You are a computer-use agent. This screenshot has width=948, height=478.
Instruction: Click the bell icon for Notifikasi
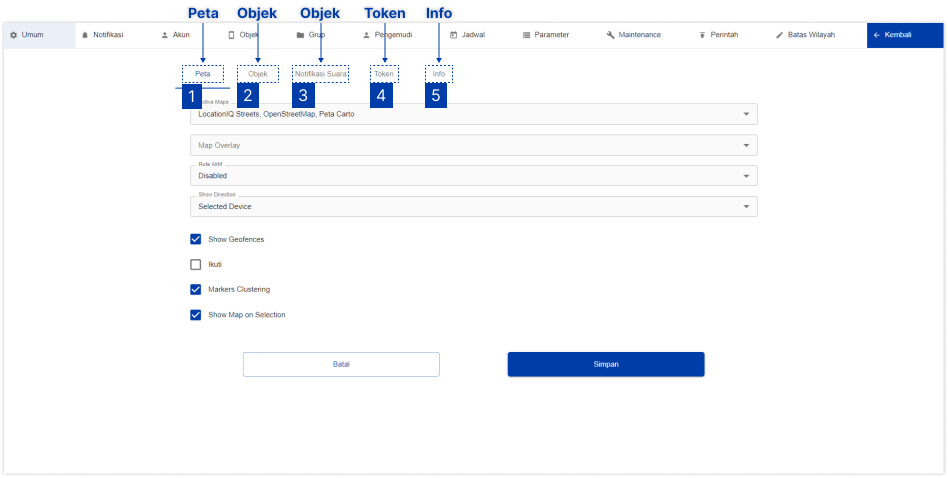click(85, 35)
